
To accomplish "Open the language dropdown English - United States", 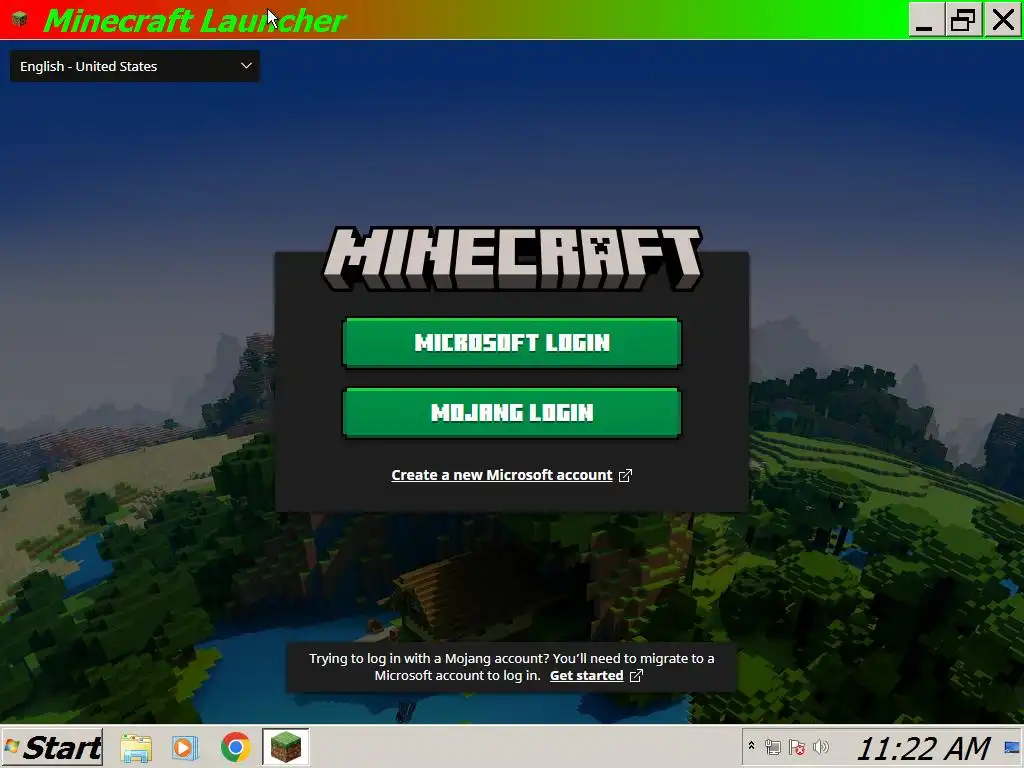I will (x=135, y=66).
